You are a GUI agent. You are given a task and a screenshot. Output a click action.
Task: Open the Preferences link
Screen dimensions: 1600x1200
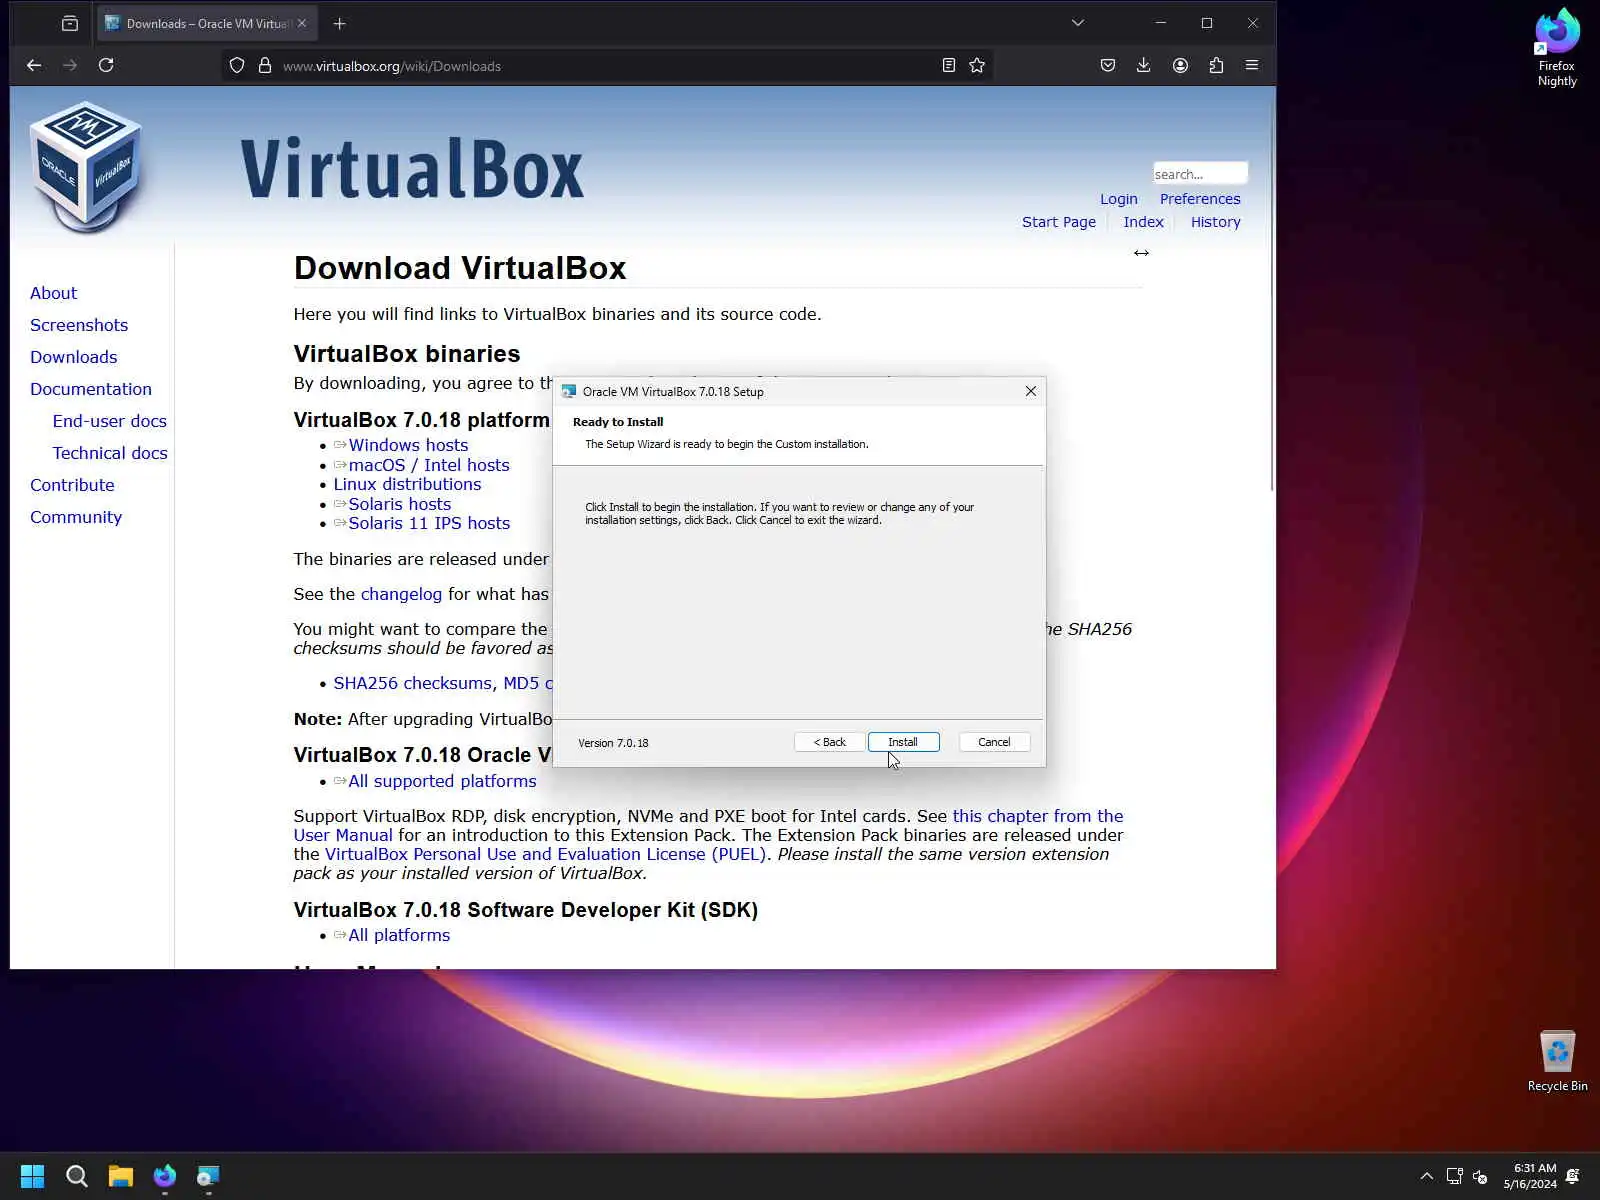coord(1200,199)
